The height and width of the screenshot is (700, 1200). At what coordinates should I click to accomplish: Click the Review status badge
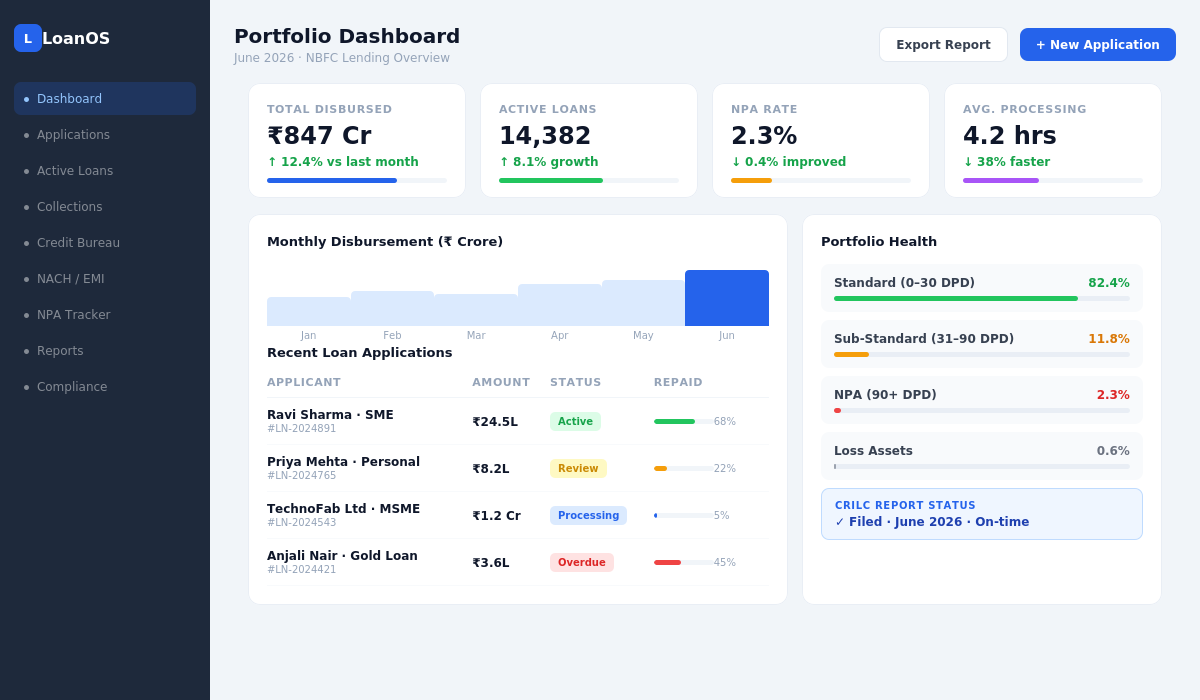(x=578, y=469)
